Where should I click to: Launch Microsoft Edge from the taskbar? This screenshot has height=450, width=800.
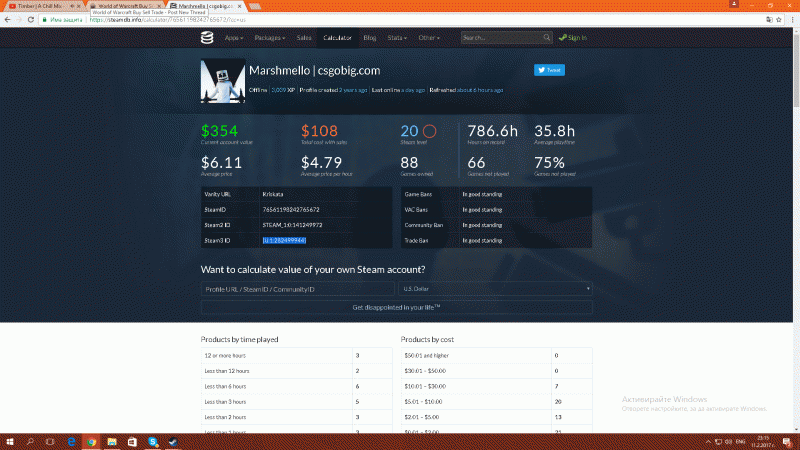(71, 442)
